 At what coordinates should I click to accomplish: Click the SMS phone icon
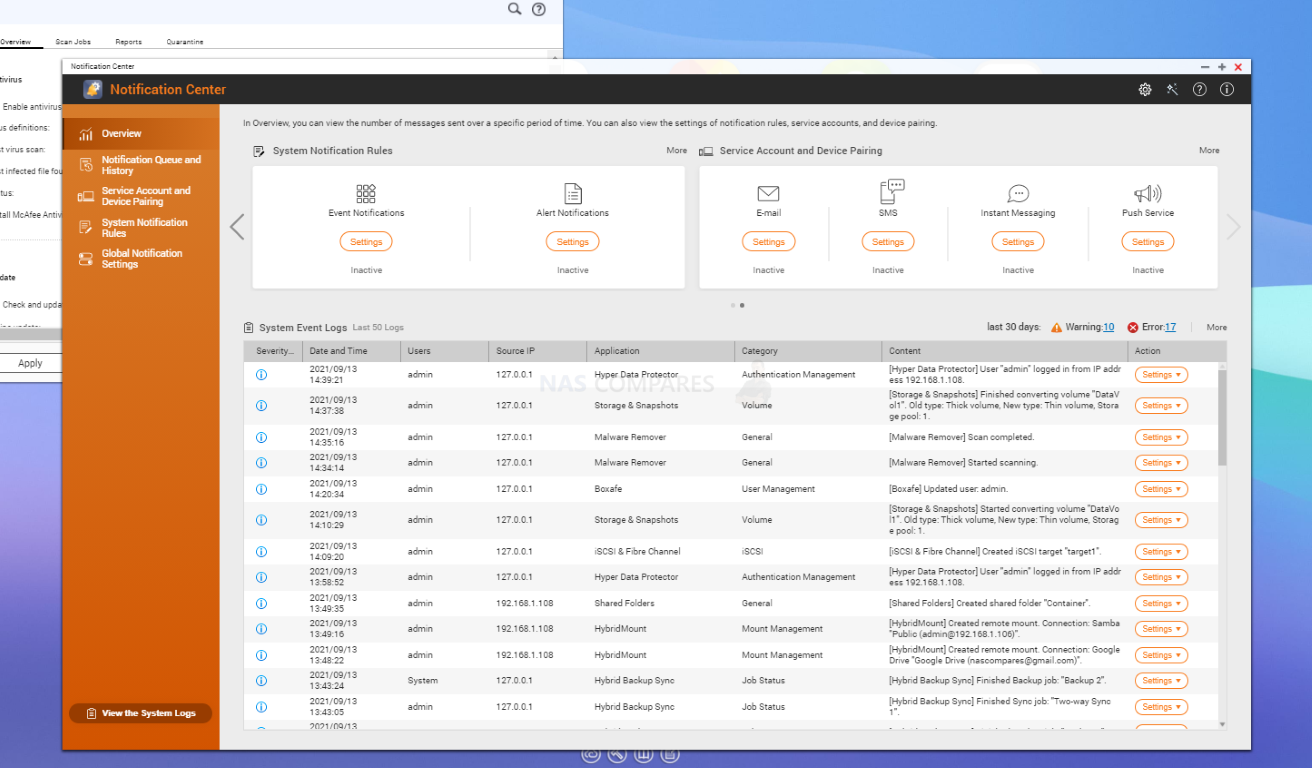(891, 192)
